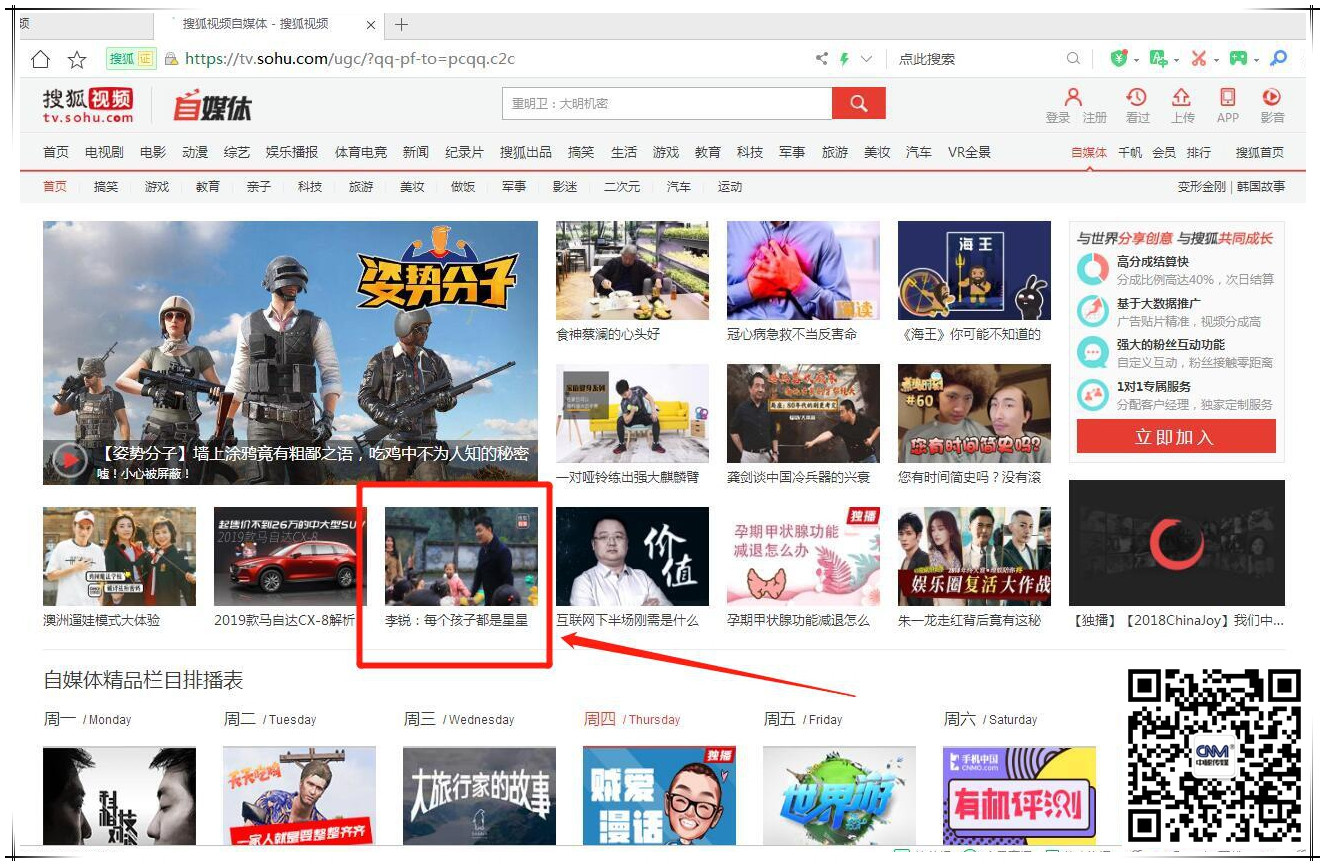
Task: Select the 周六 Saturday schedule tab
Action: click(991, 719)
